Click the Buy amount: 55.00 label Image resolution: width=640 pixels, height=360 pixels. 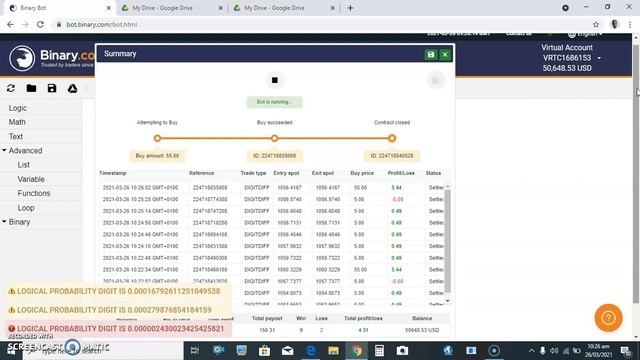tap(157, 156)
